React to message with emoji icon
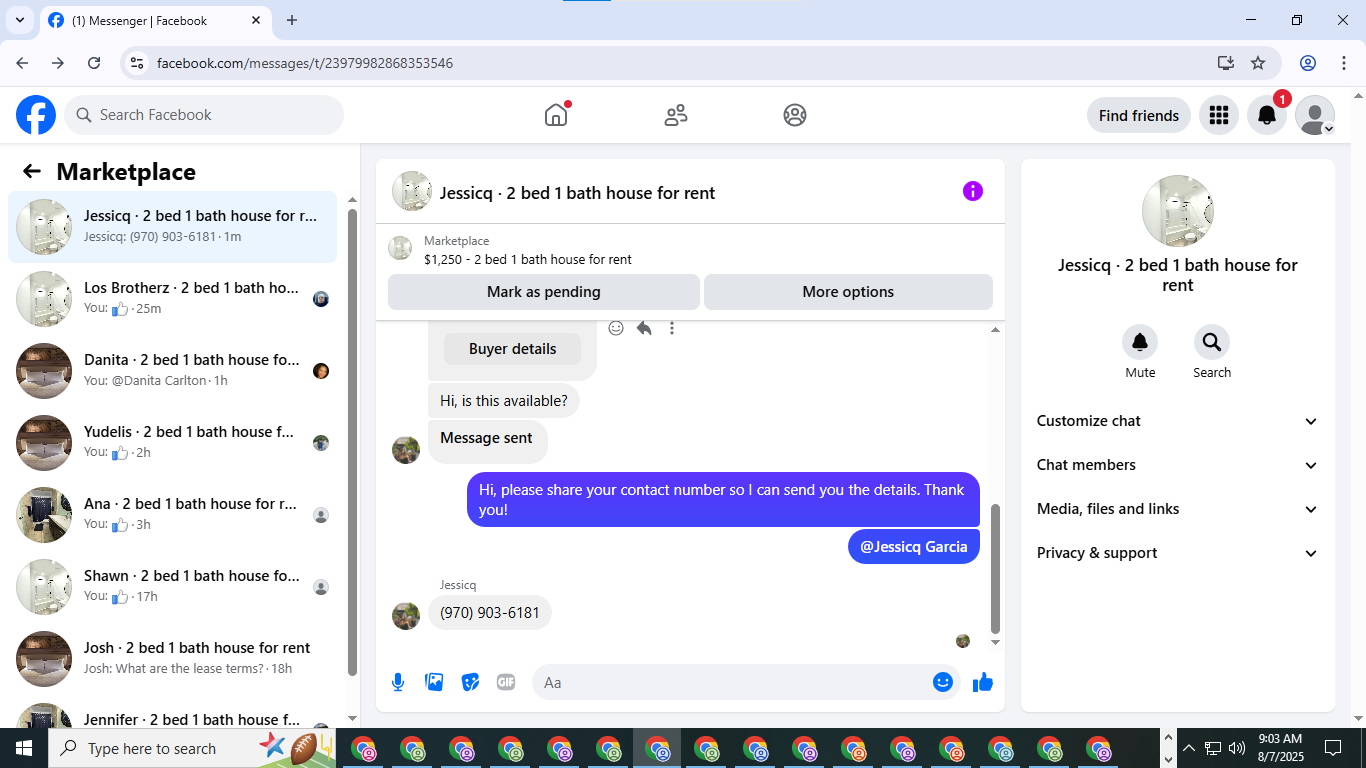 pos(616,328)
